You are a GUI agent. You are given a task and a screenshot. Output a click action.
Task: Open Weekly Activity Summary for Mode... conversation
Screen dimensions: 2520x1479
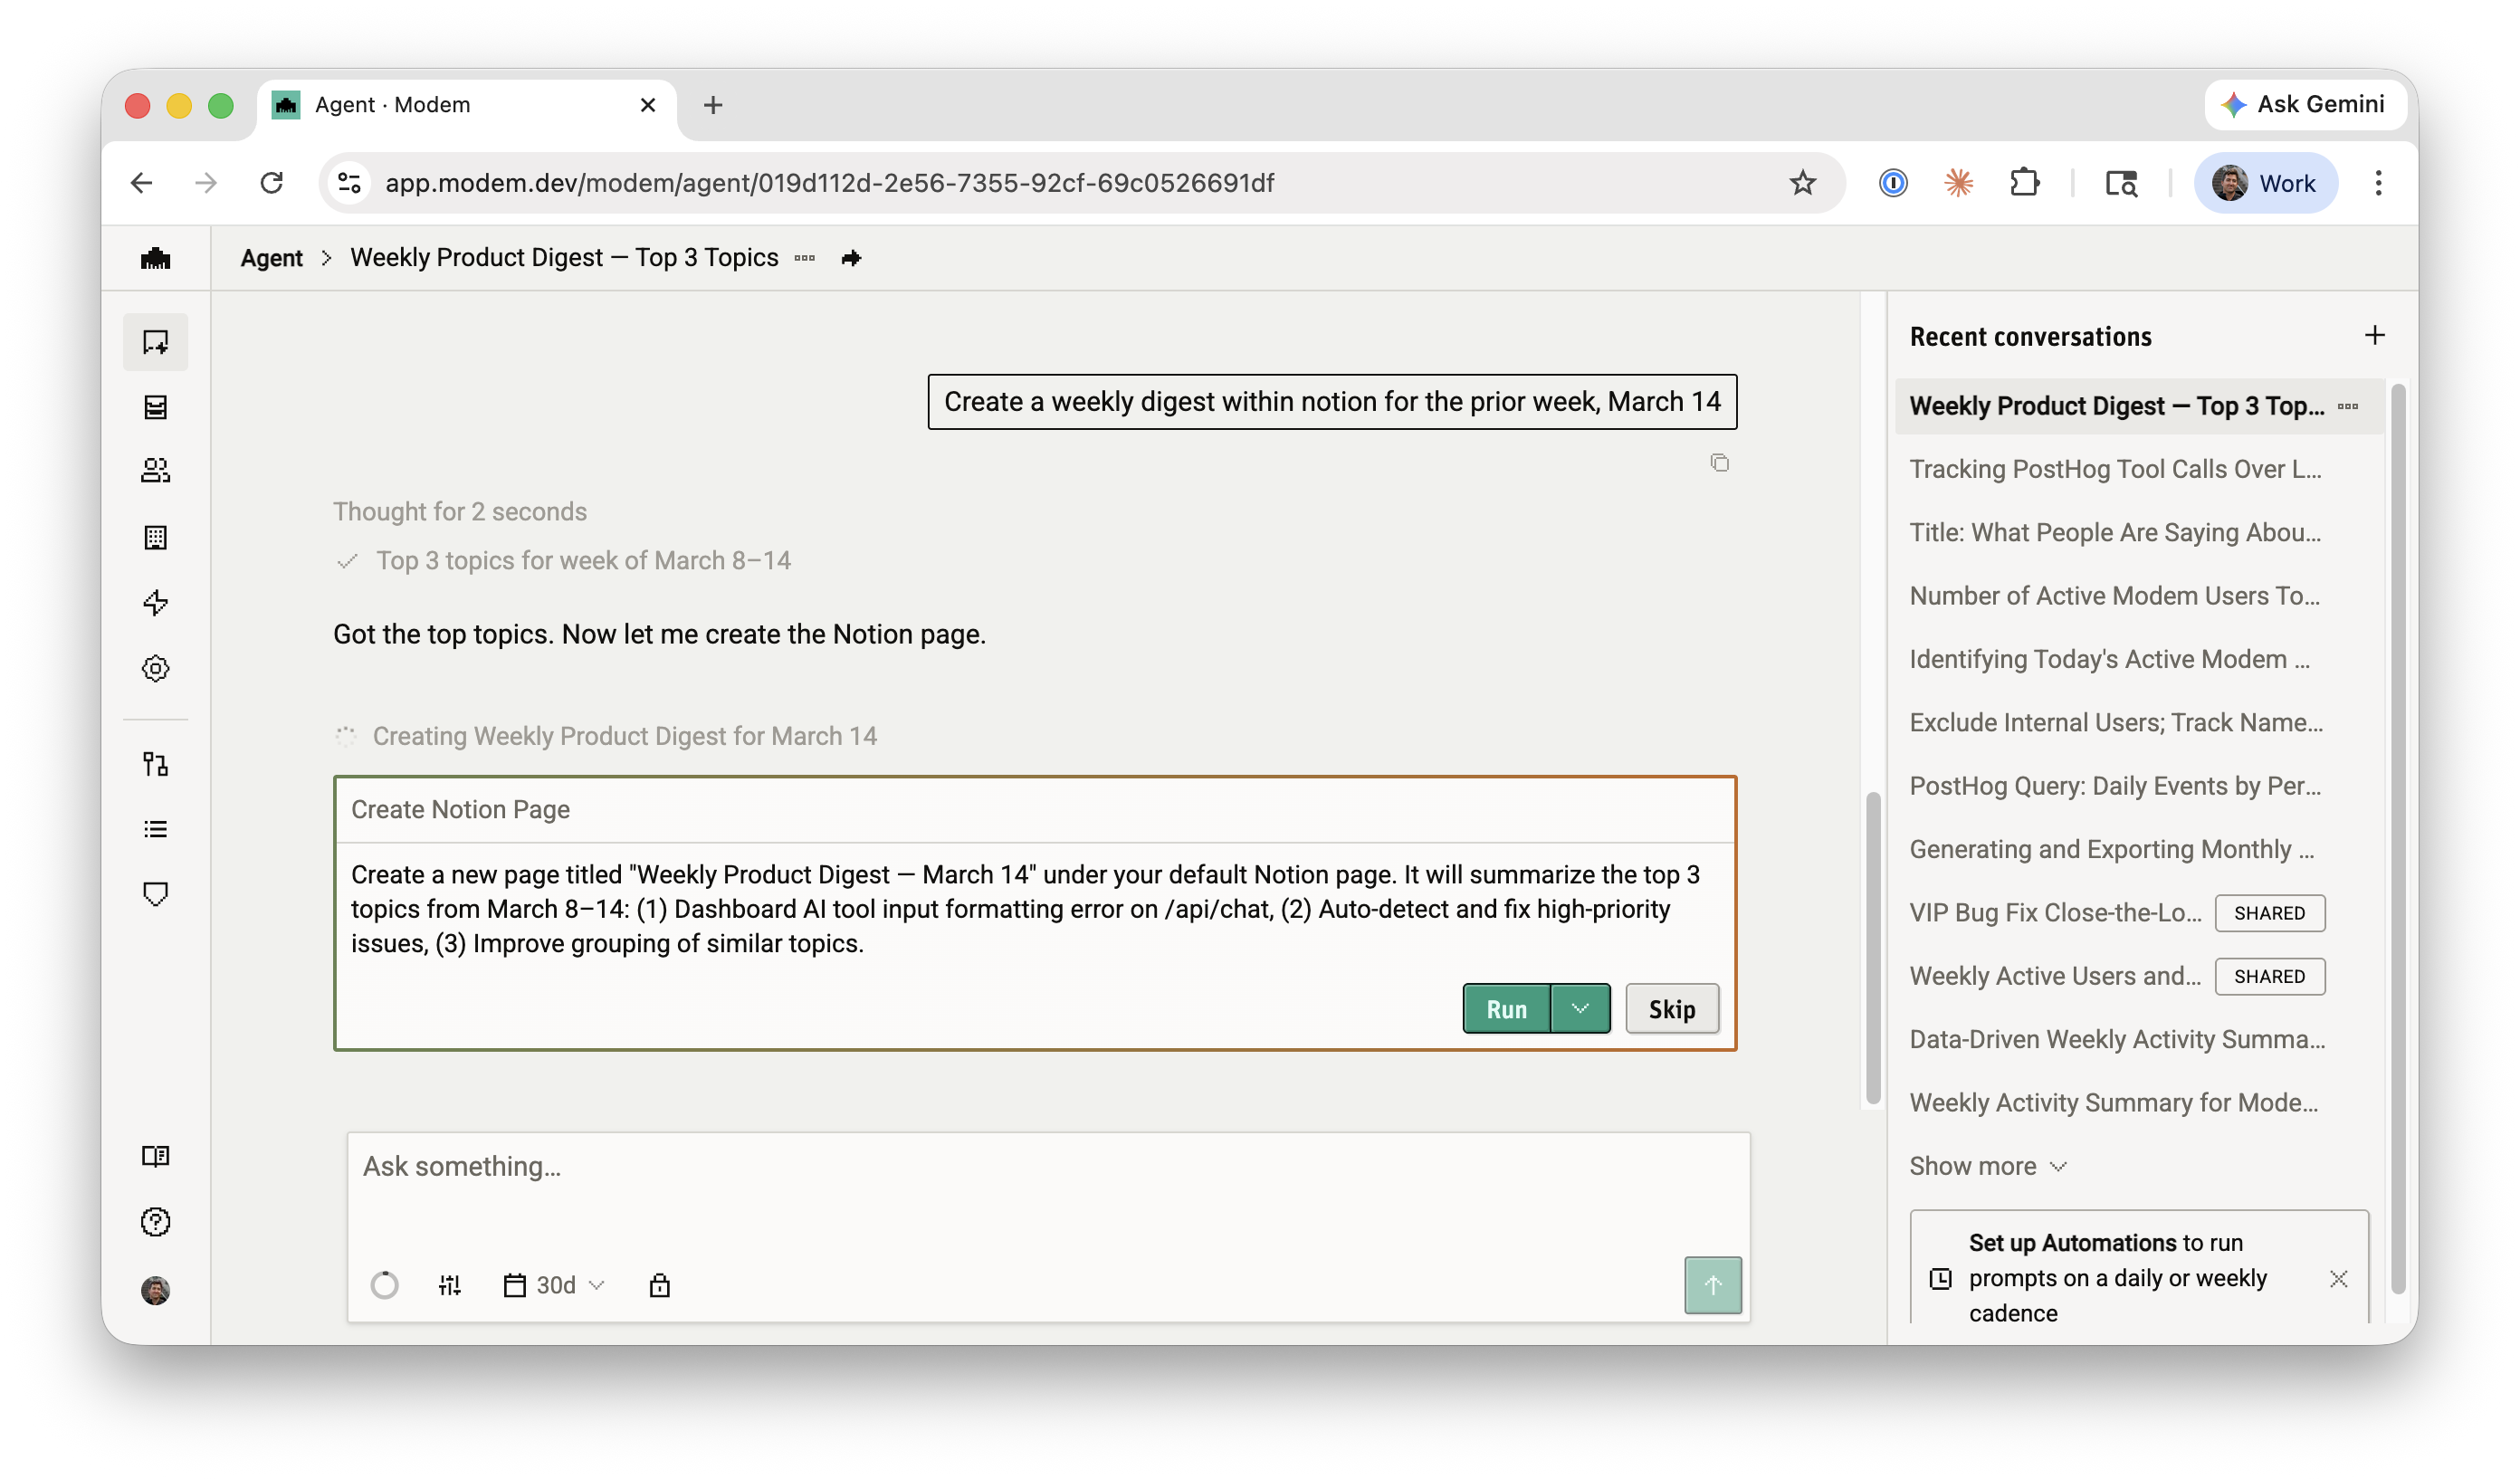click(x=2113, y=1102)
